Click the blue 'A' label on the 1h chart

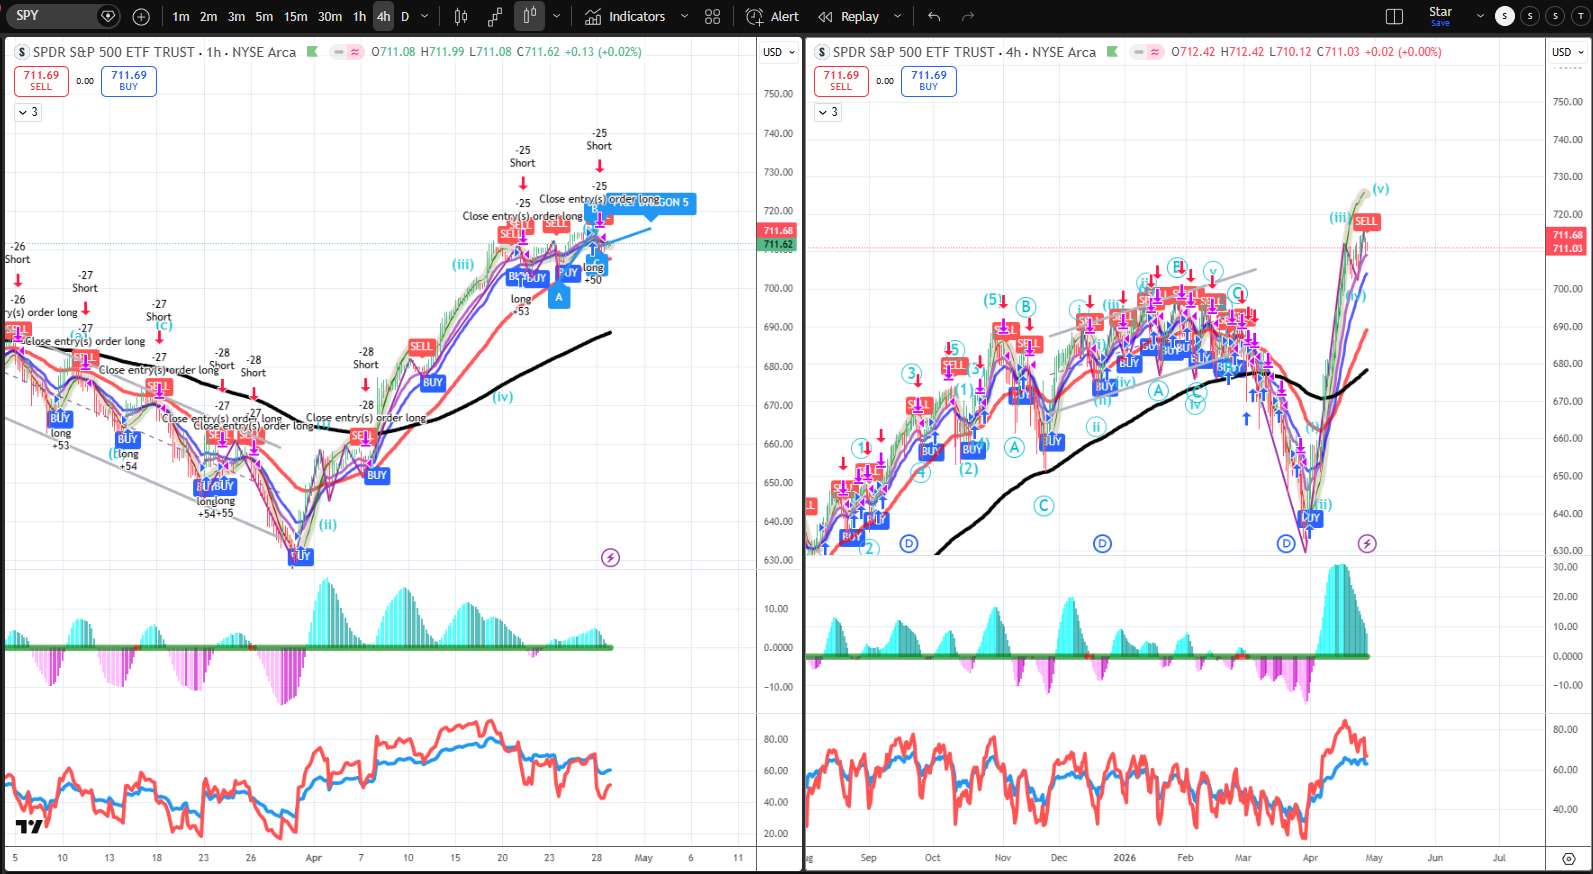[559, 297]
